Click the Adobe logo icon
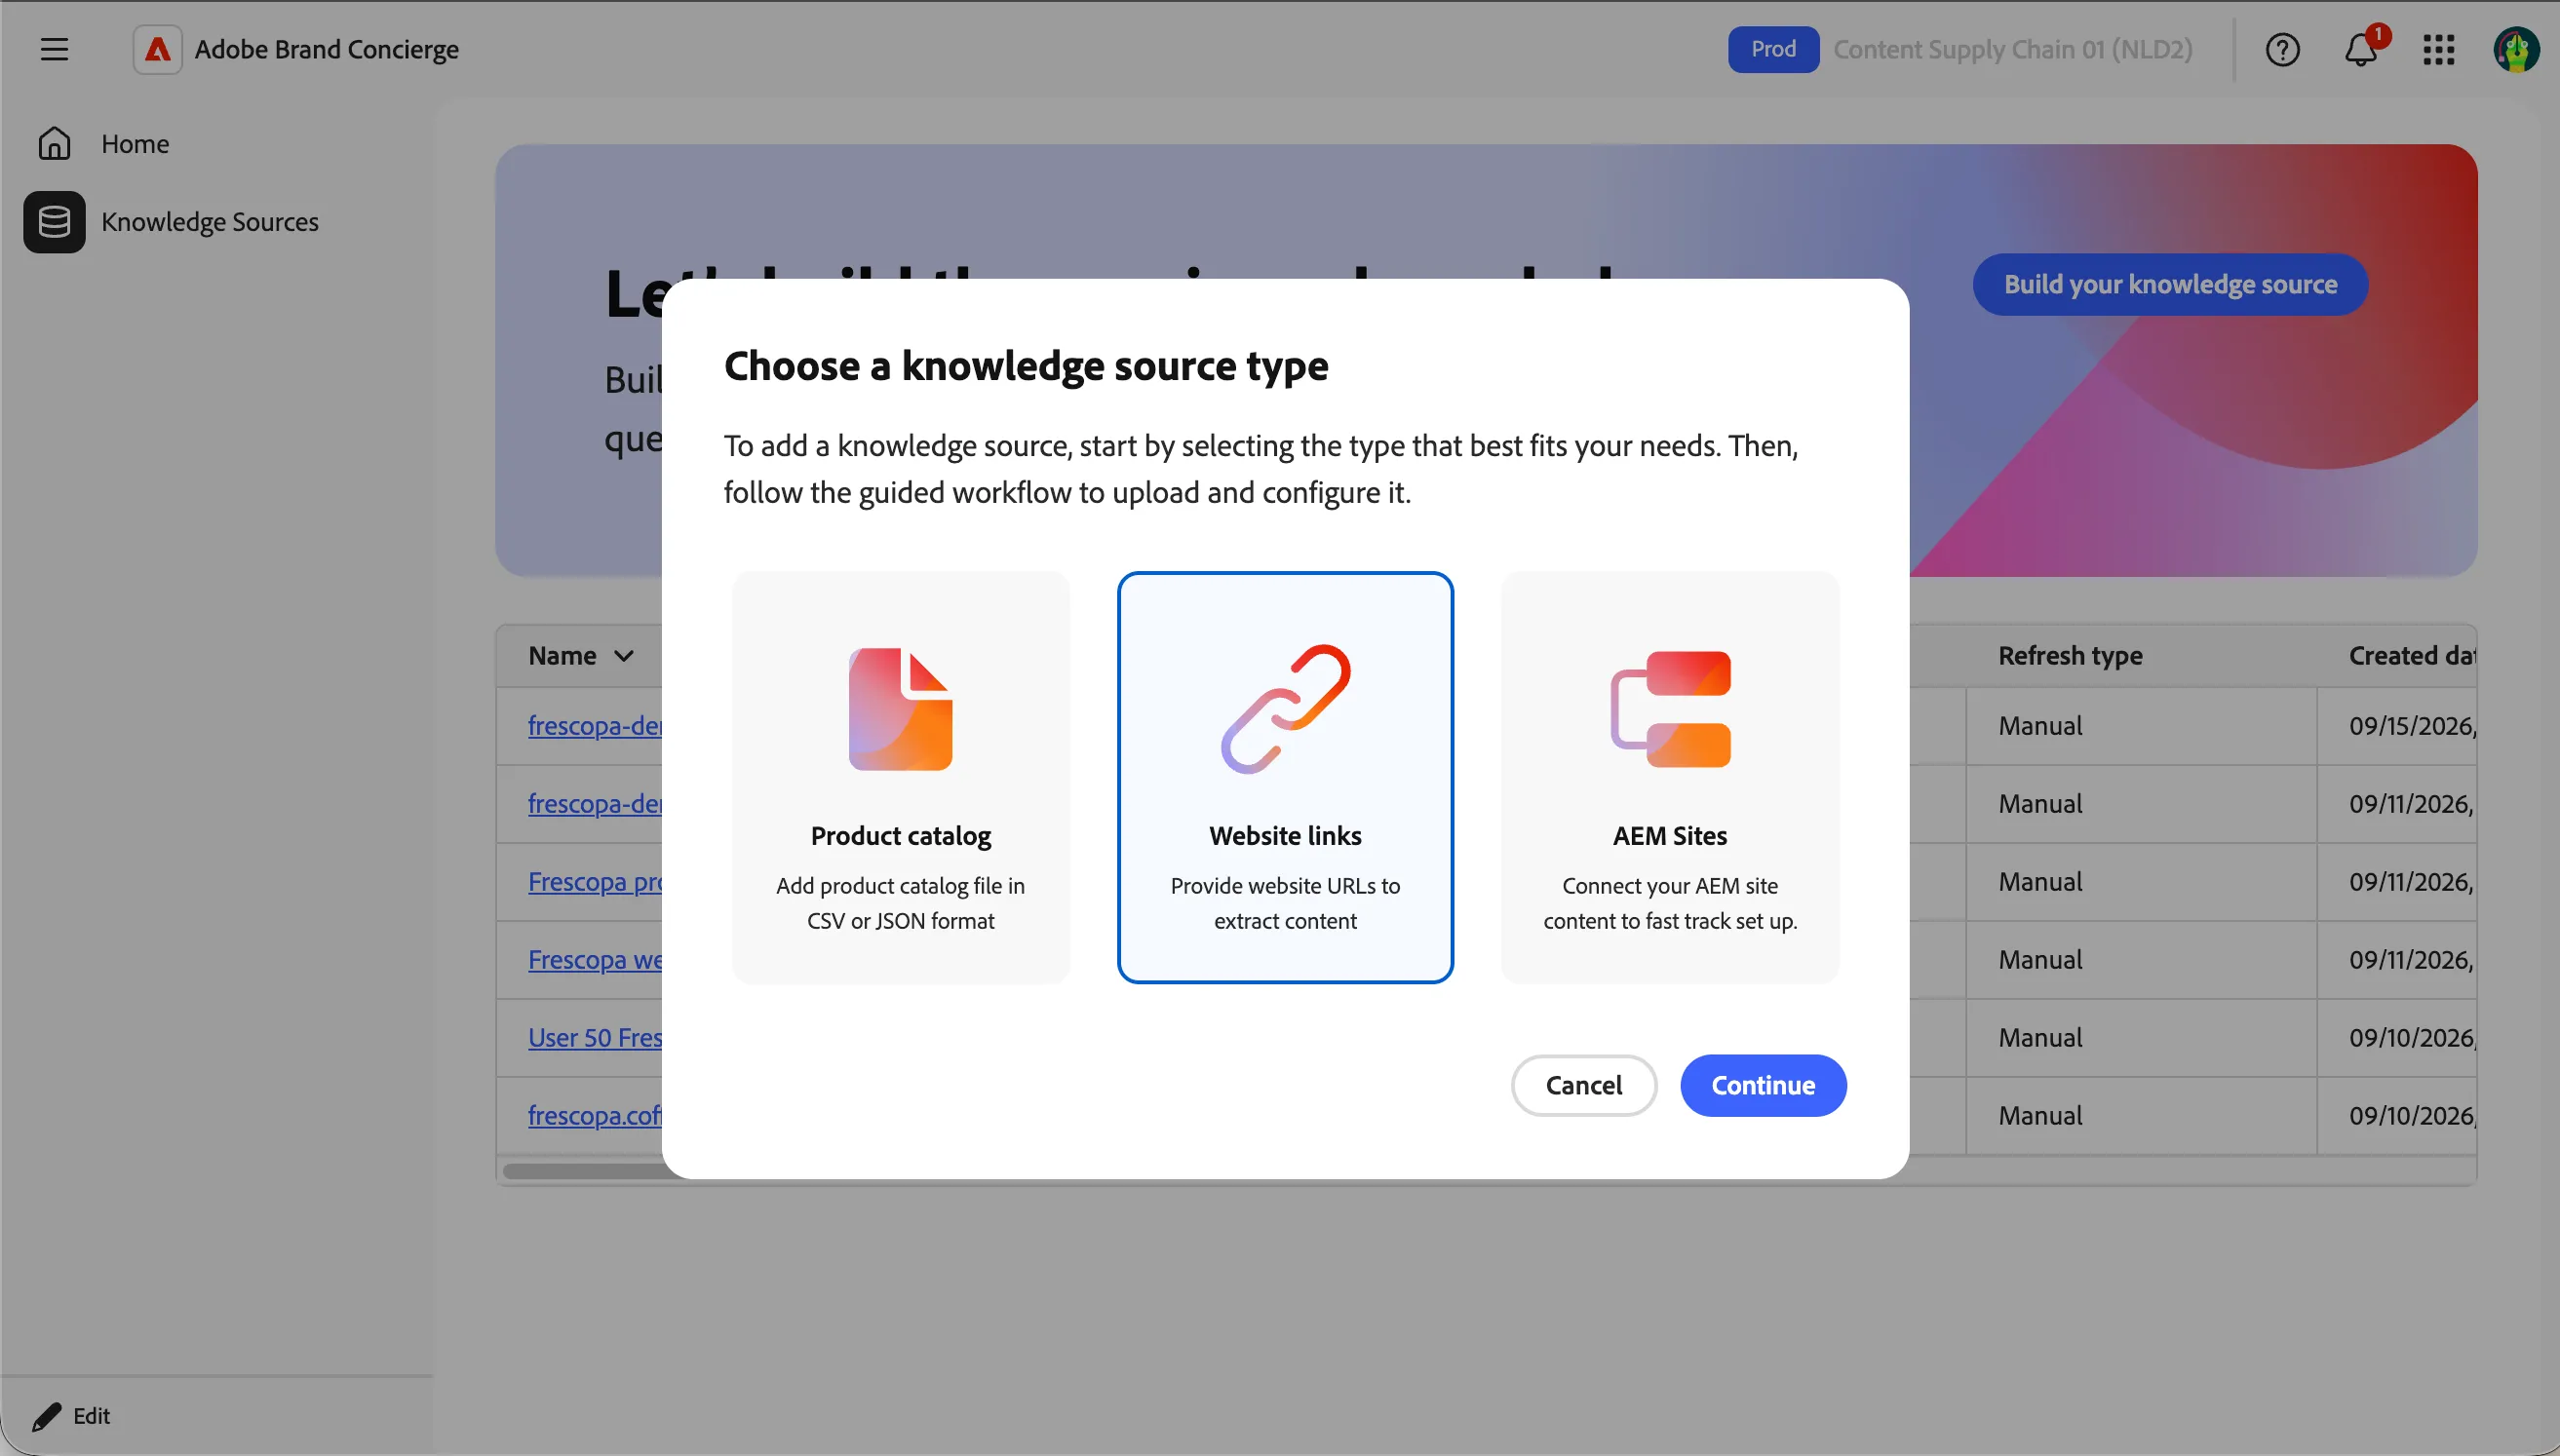 click(157, 49)
